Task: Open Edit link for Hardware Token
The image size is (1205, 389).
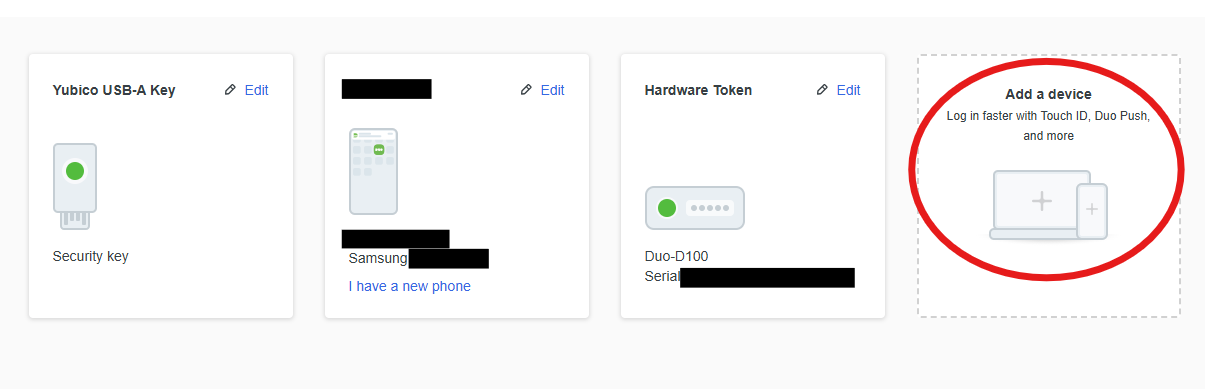Action: pos(848,90)
